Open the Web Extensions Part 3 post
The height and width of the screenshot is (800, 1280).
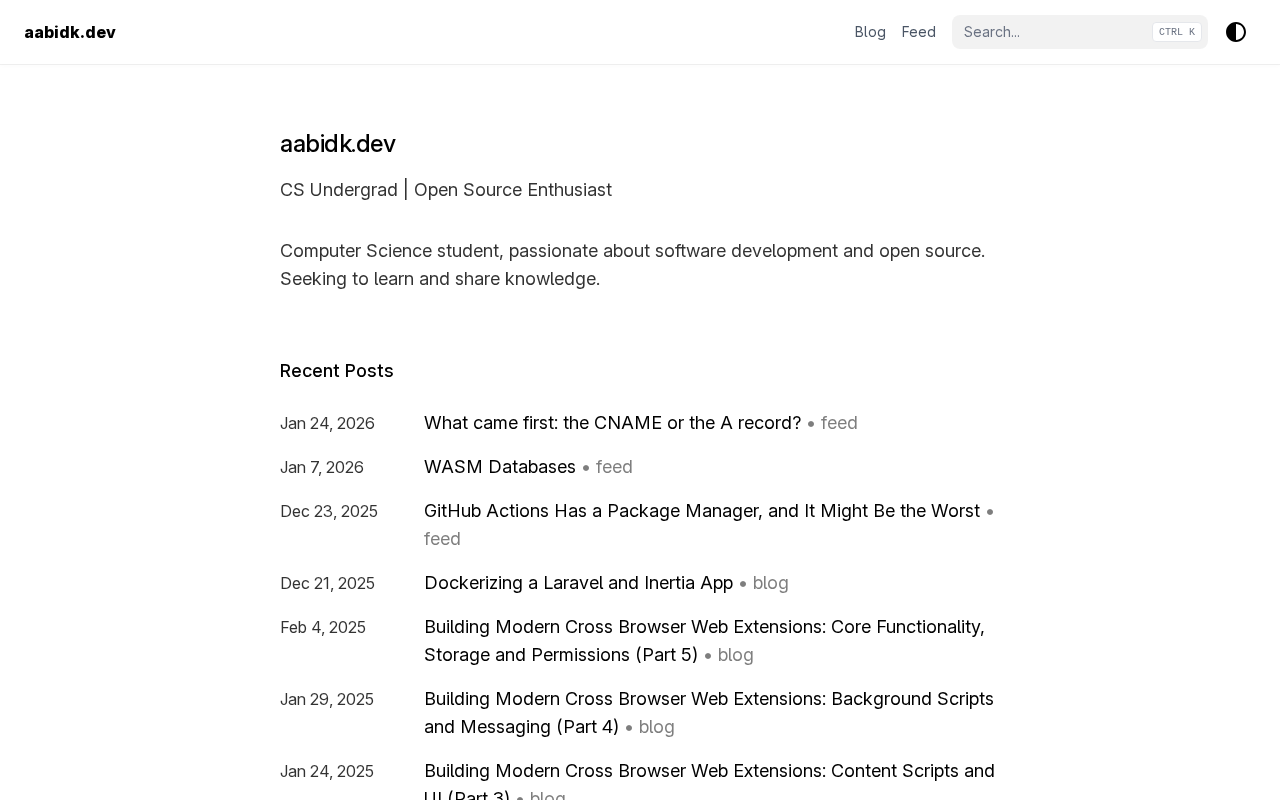[x=709, y=771]
